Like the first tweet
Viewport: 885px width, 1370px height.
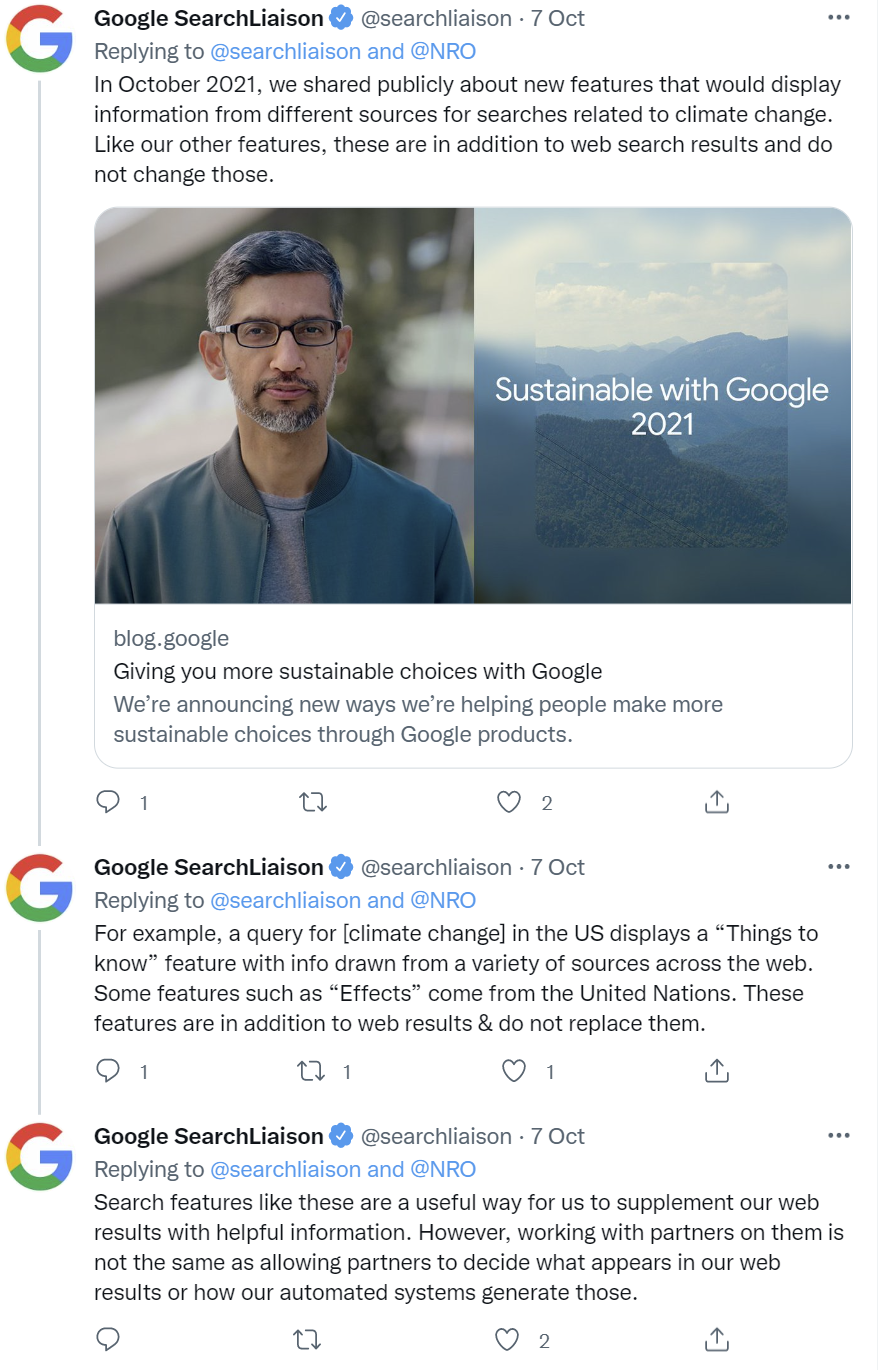pyautogui.click(x=509, y=802)
